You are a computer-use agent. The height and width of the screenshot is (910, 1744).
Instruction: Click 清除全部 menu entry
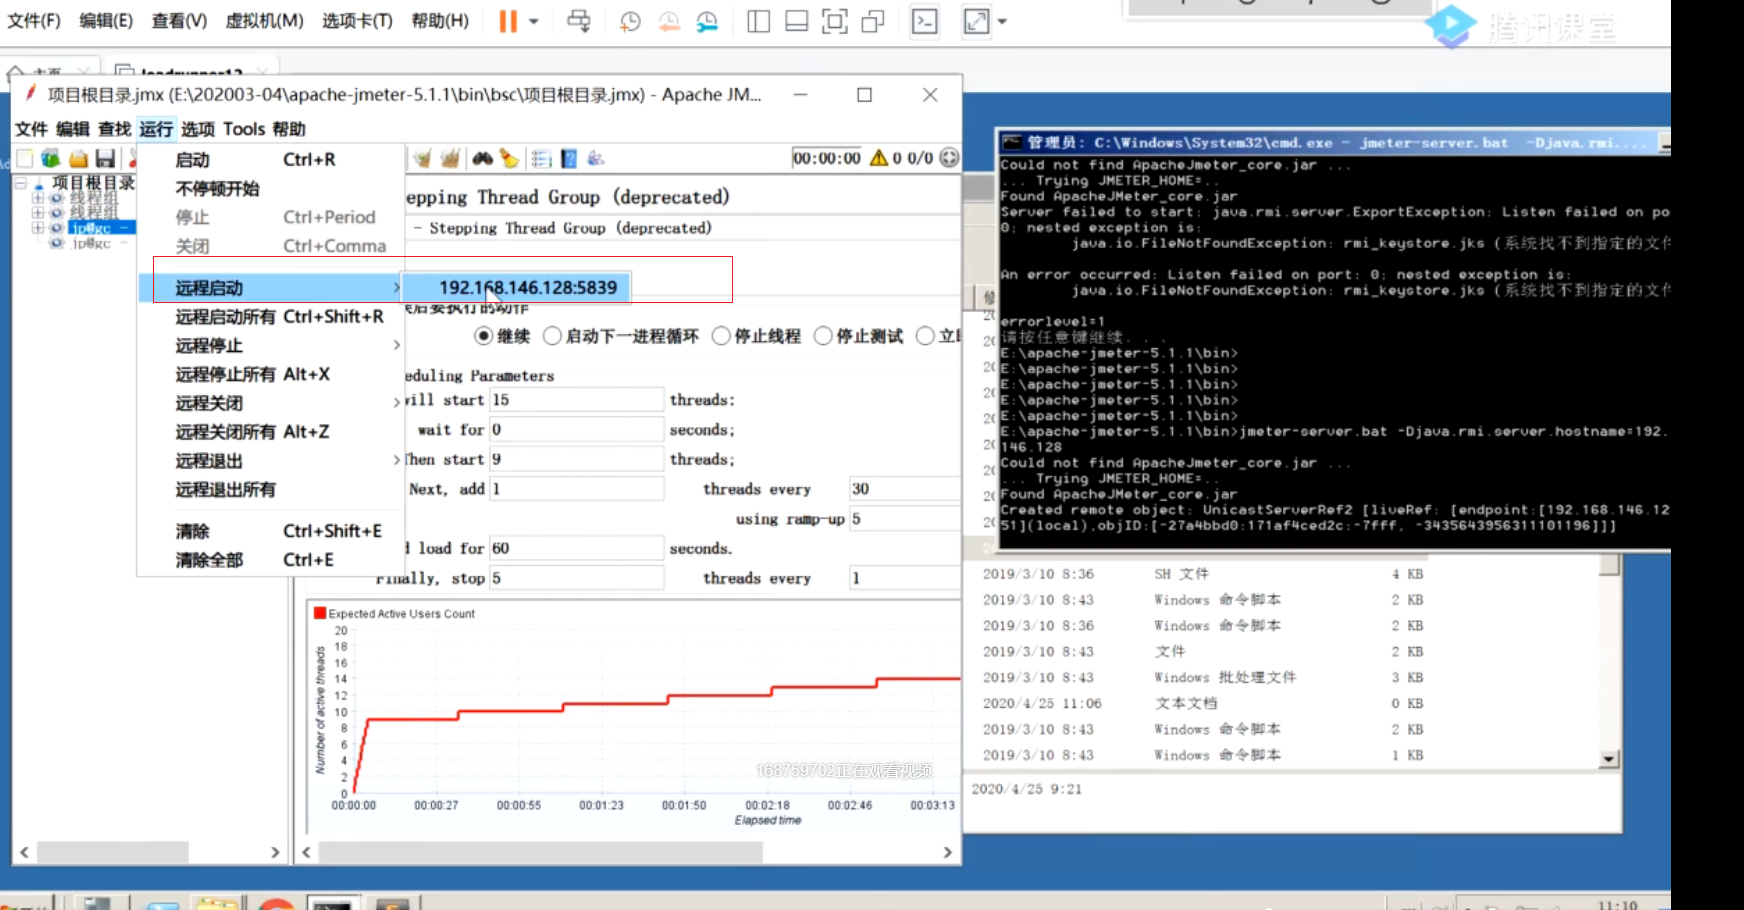[x=270, y=560]
